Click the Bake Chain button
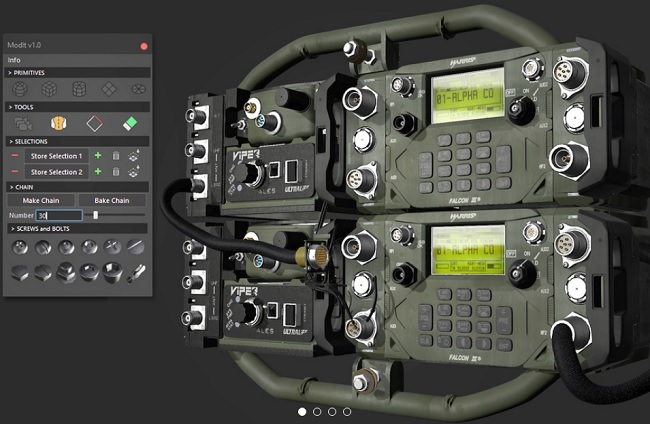The width and height of the screenshot is (650, 424). [112, 200]
